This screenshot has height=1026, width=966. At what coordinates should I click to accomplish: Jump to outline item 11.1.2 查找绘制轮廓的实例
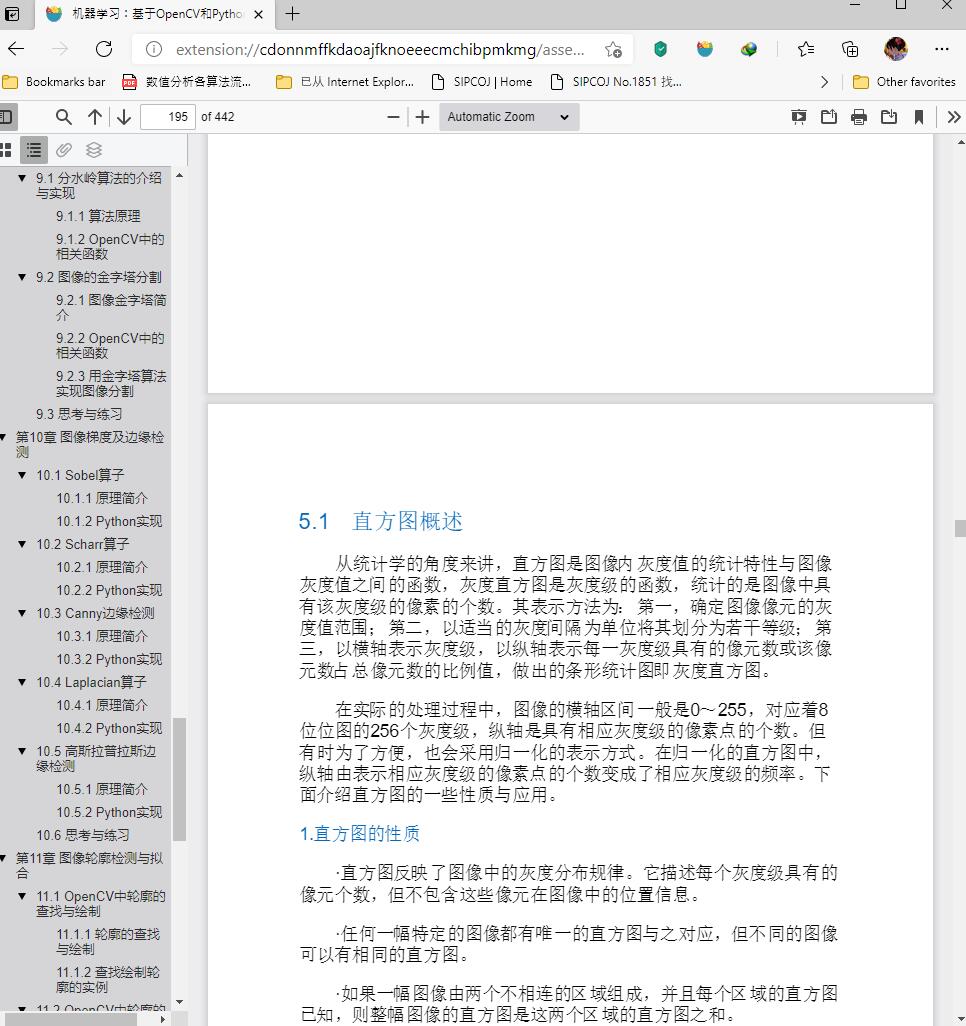pyautogui.click(x=108, y=980)
